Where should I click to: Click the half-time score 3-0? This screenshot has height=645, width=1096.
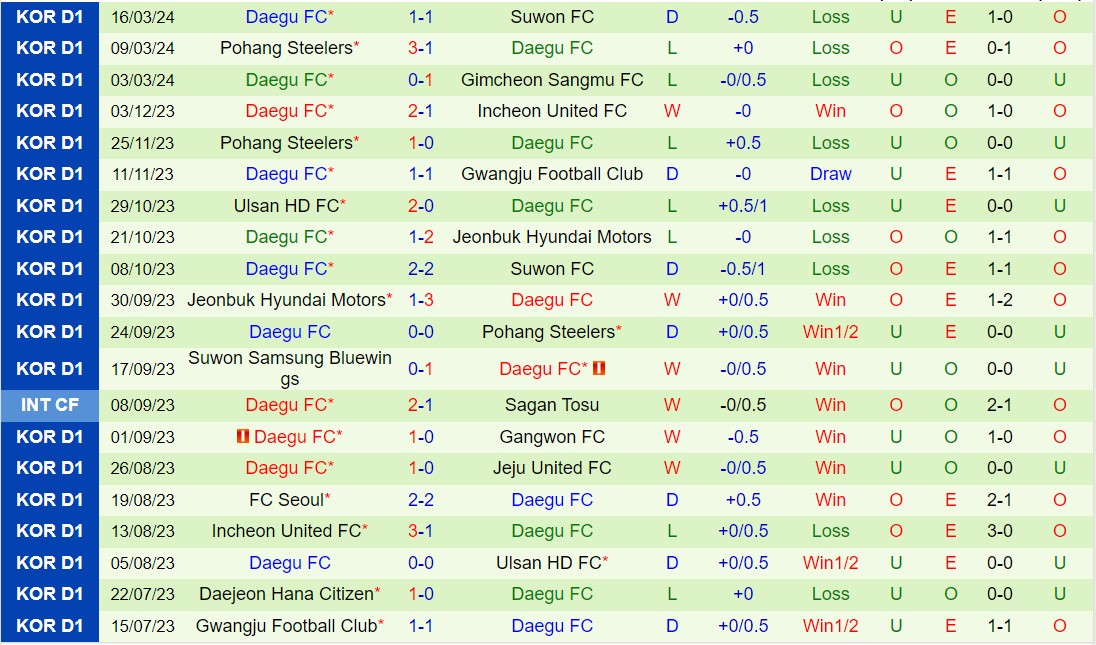1000,531
